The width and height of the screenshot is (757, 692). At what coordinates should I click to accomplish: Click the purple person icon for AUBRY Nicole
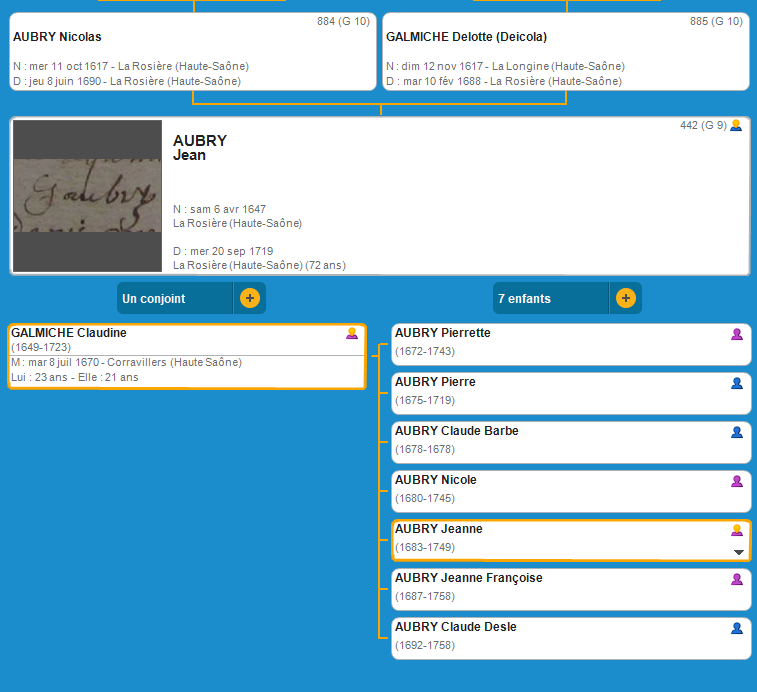tap(737, 481)
